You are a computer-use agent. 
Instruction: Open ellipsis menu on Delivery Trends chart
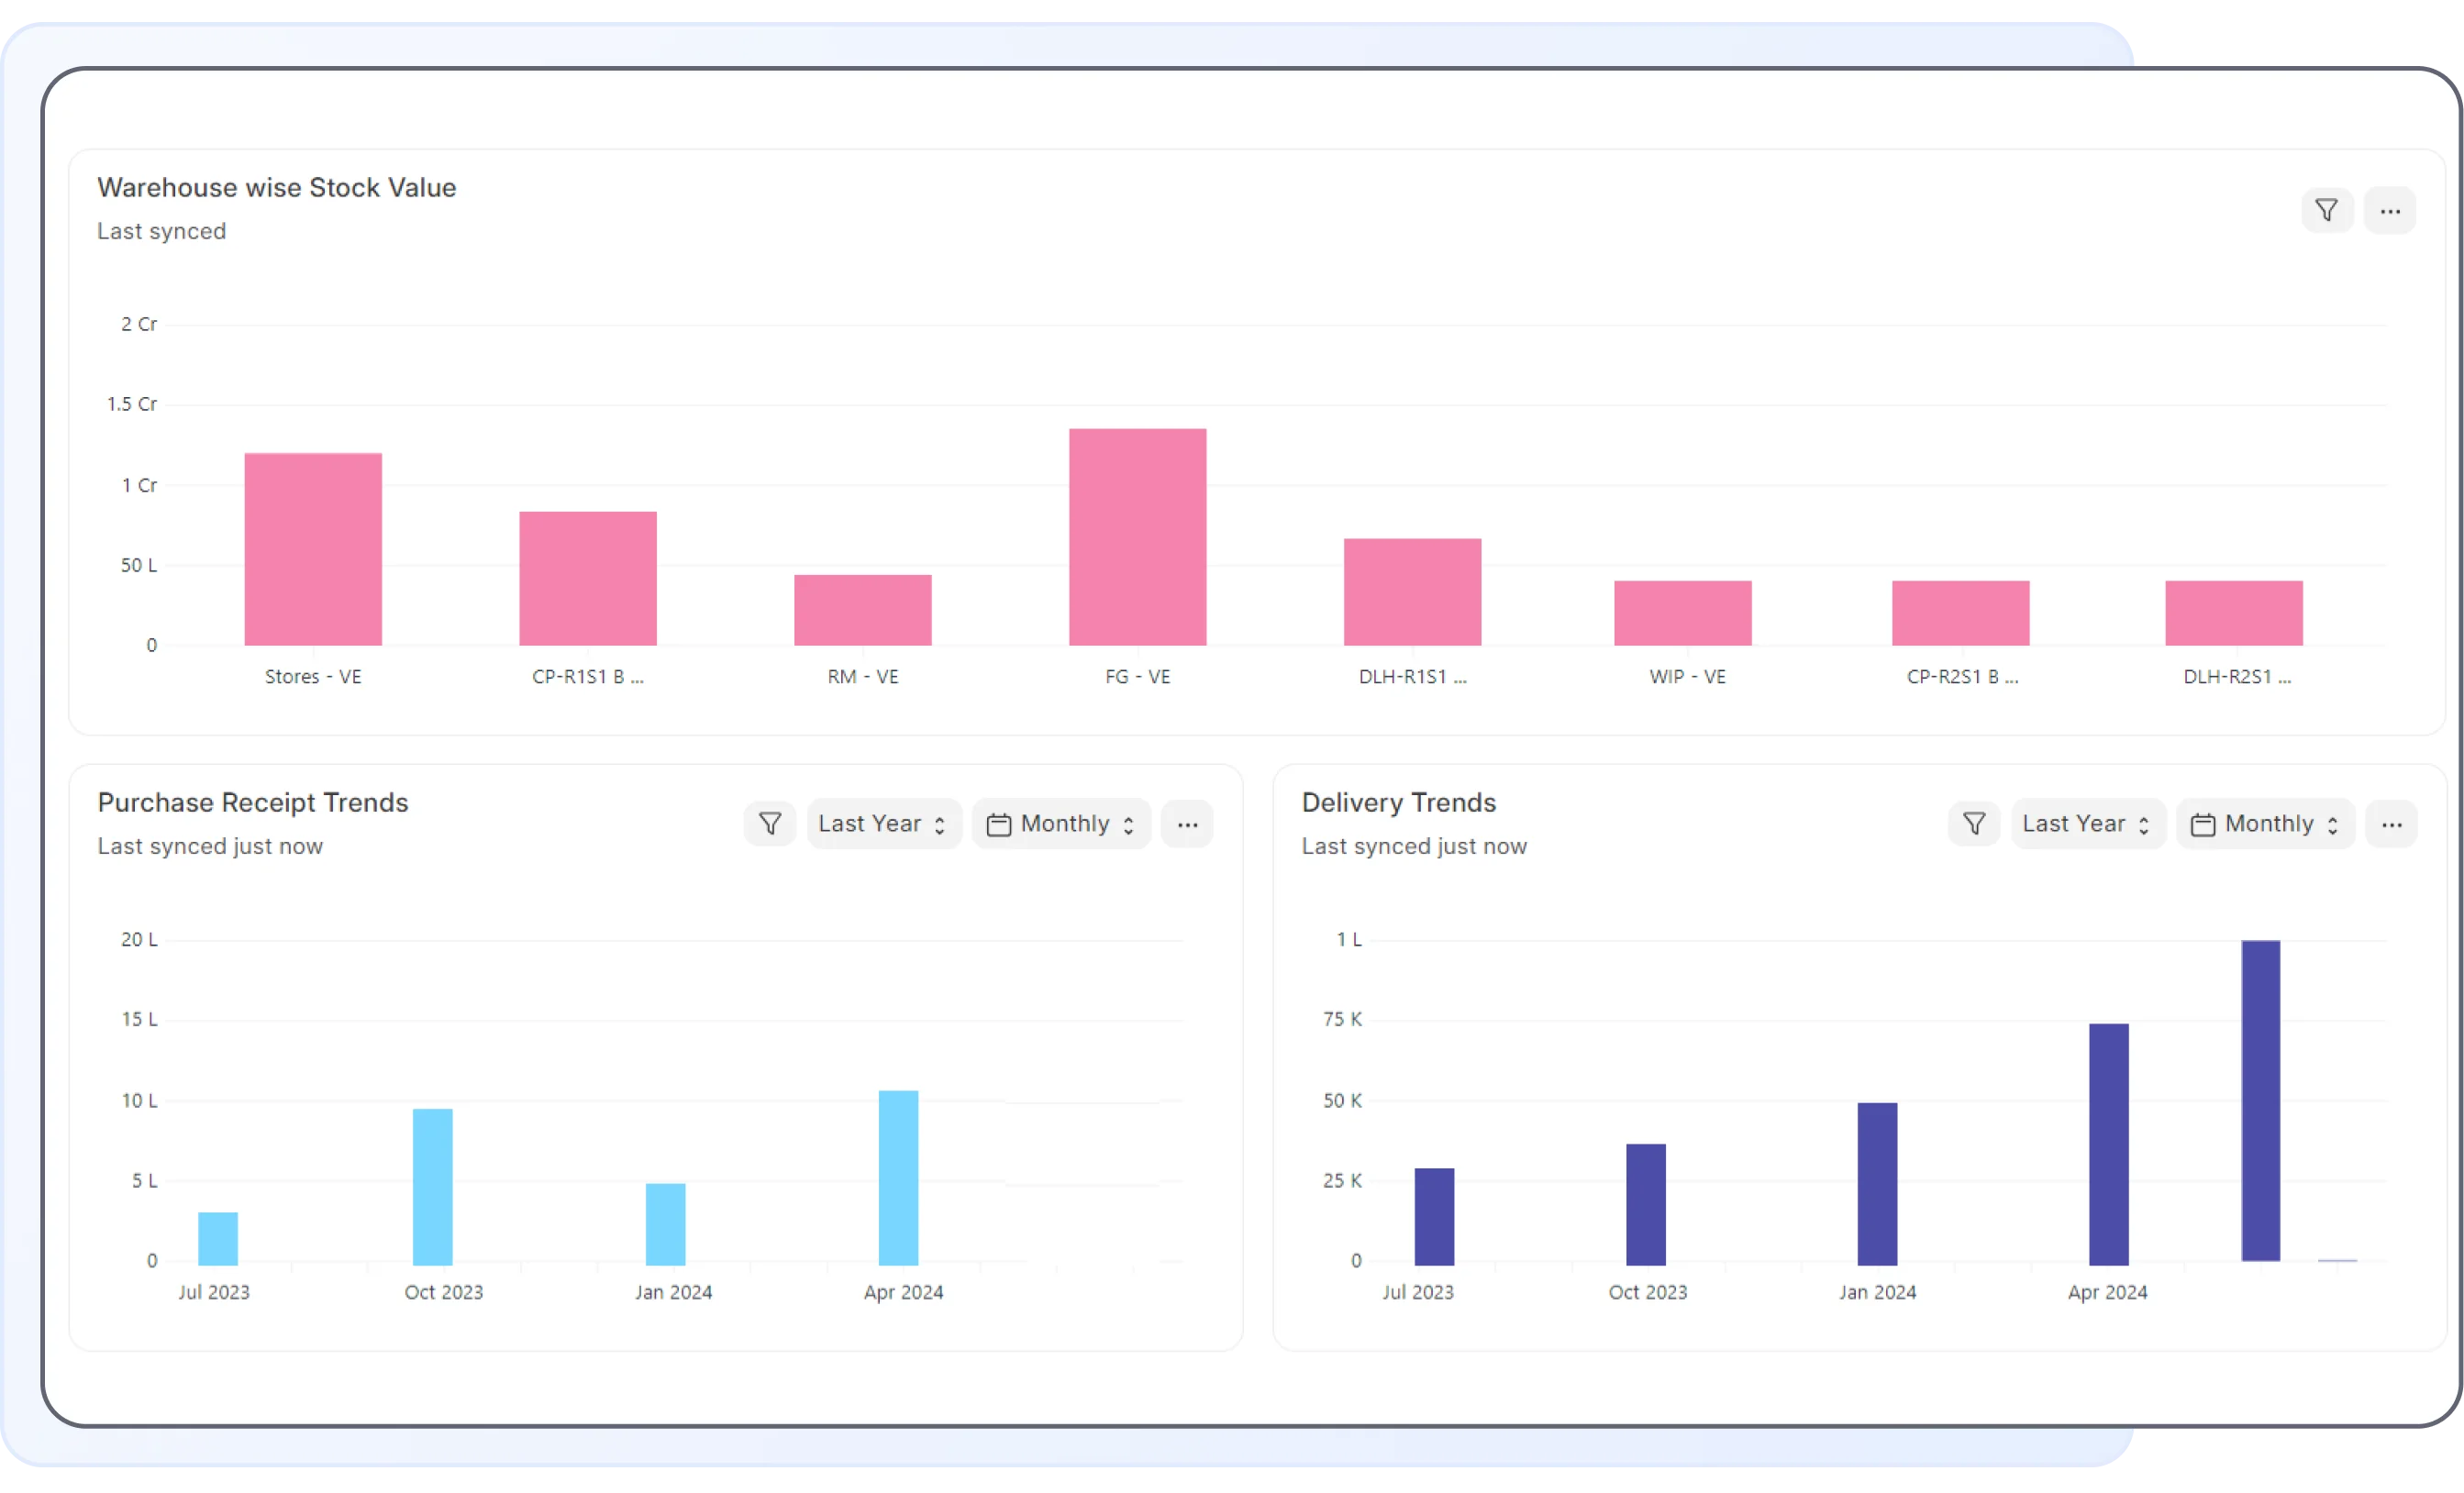coord(2391,825)
